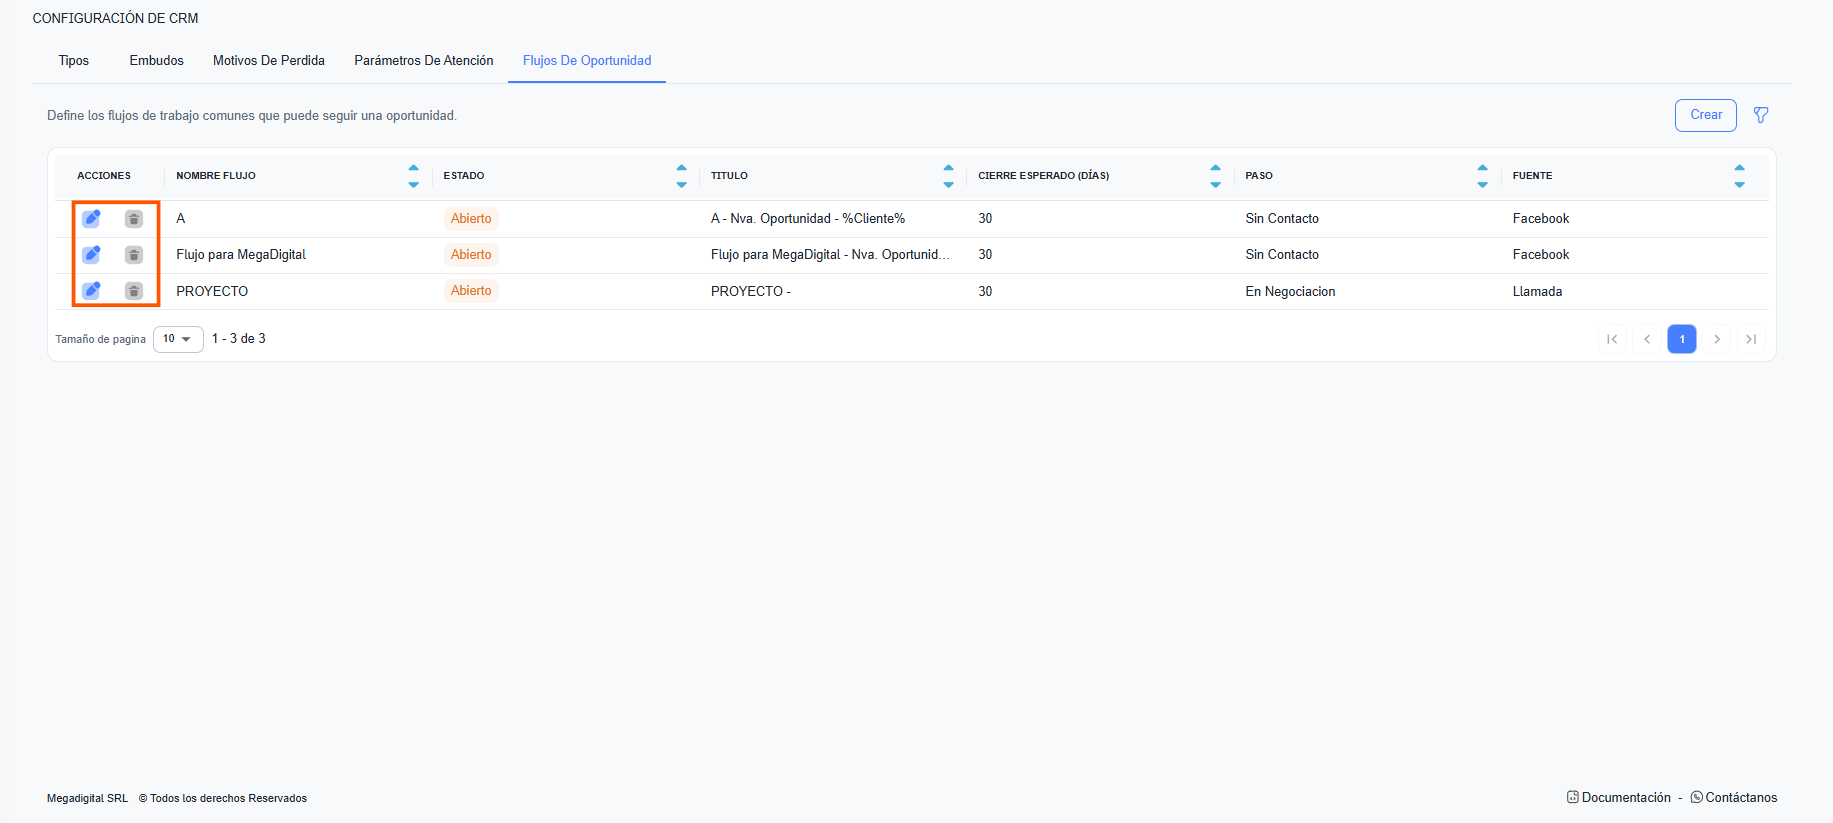
Task: Switch to the Embudos tab
Action: [x=156, y=61]
